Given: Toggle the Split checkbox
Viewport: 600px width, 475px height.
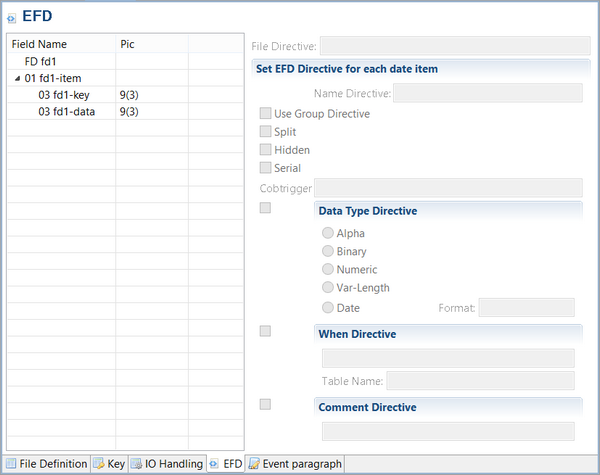Looking at the screenshot, I should pyautogui.click(x=265, y=132).
